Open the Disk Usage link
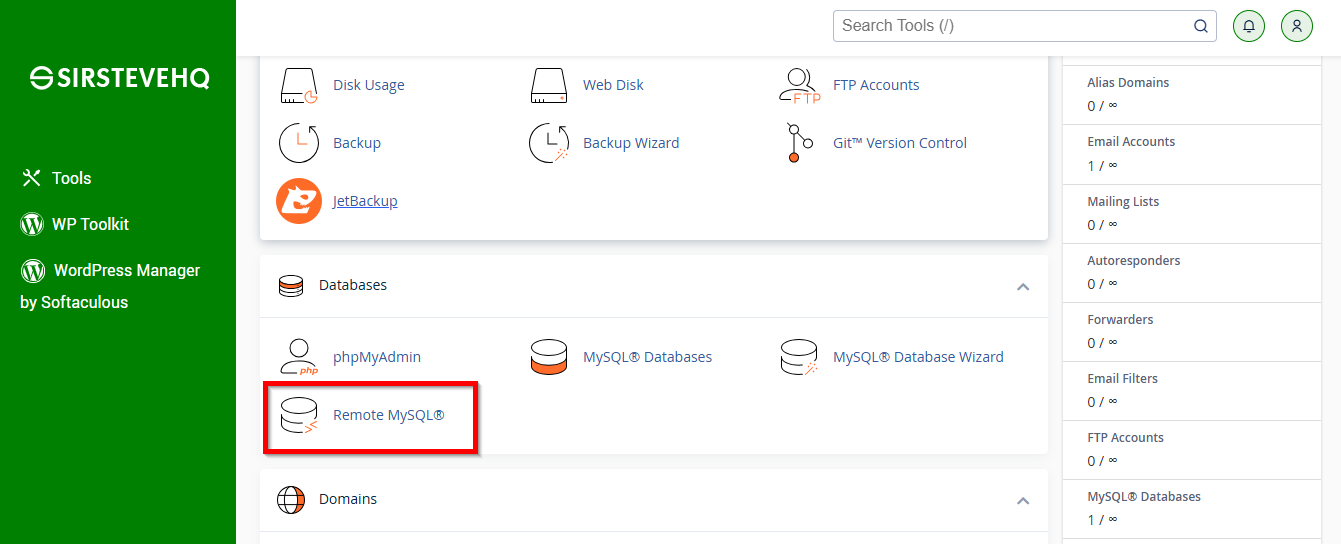Image resolution: width=1341 pixels, height=544 pixels. click(x=369, y=85)
